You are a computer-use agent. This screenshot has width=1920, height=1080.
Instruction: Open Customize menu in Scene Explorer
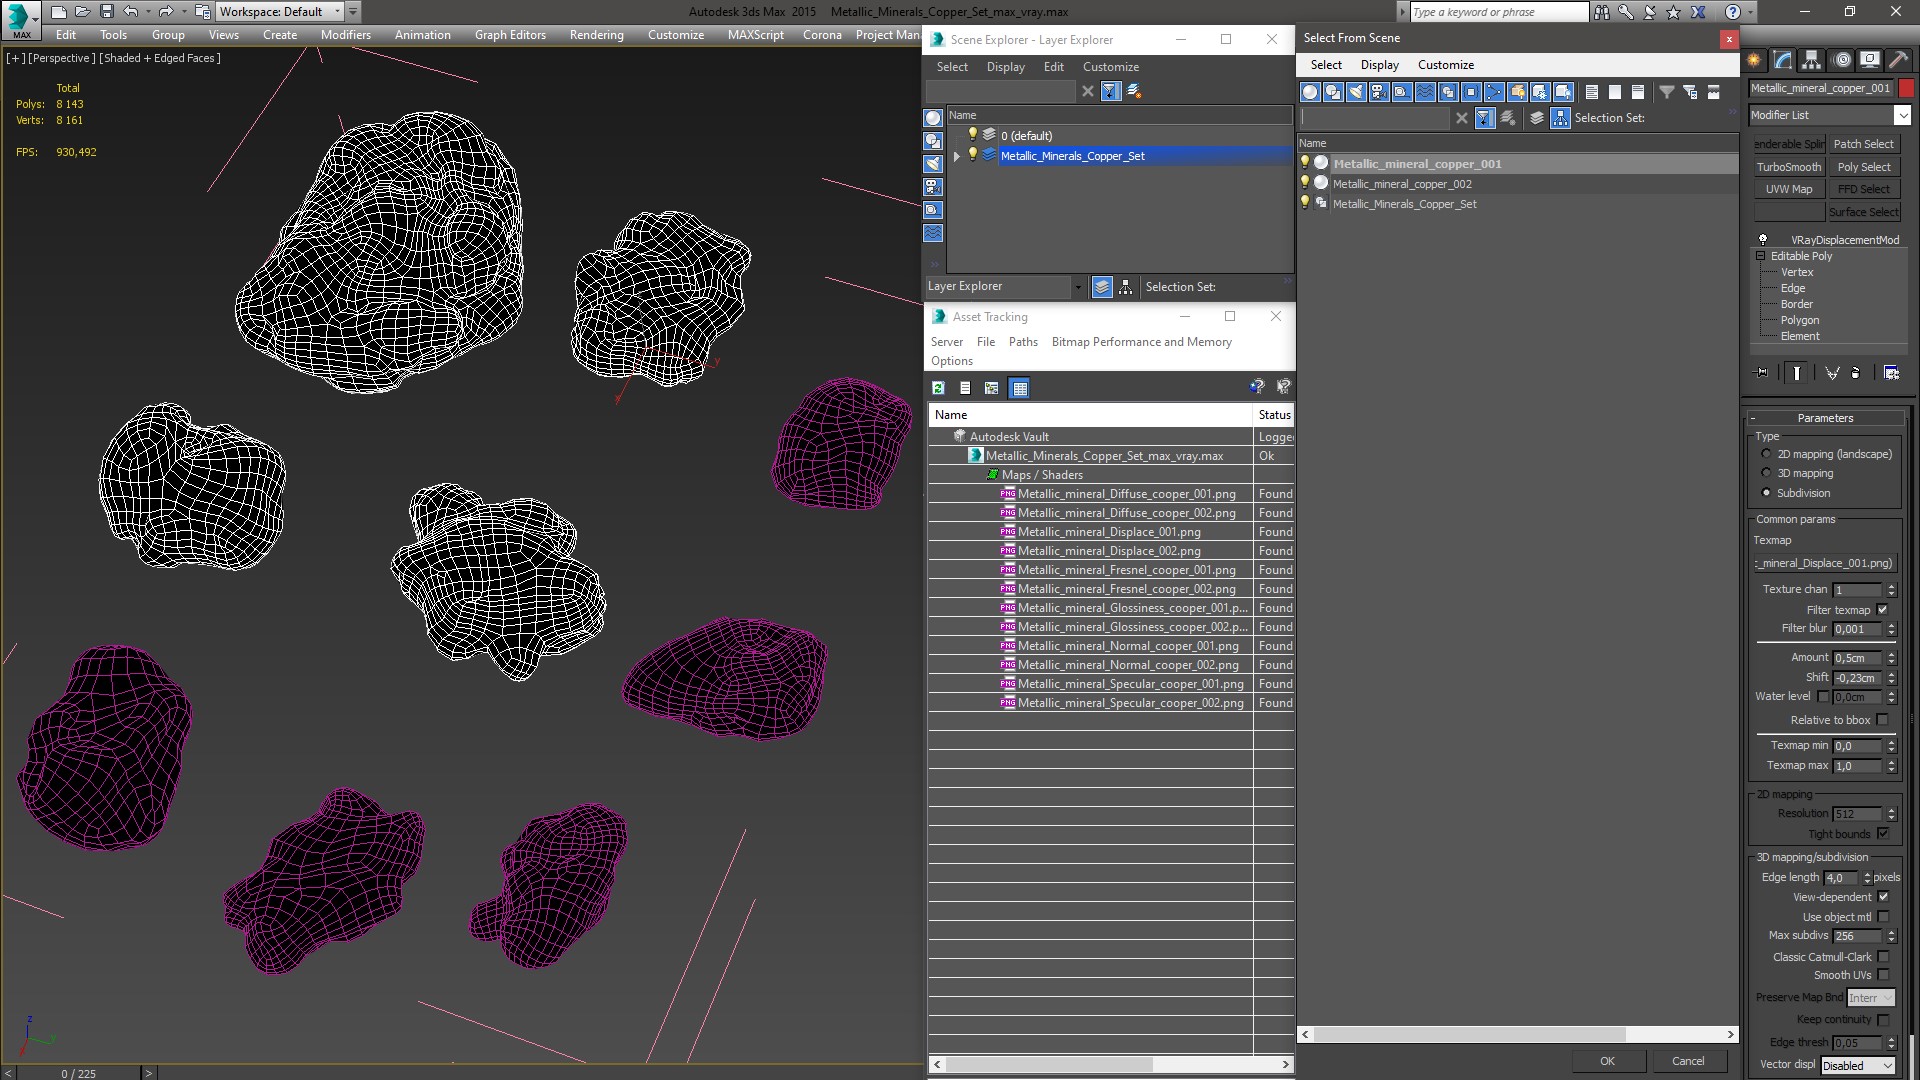1110,67
